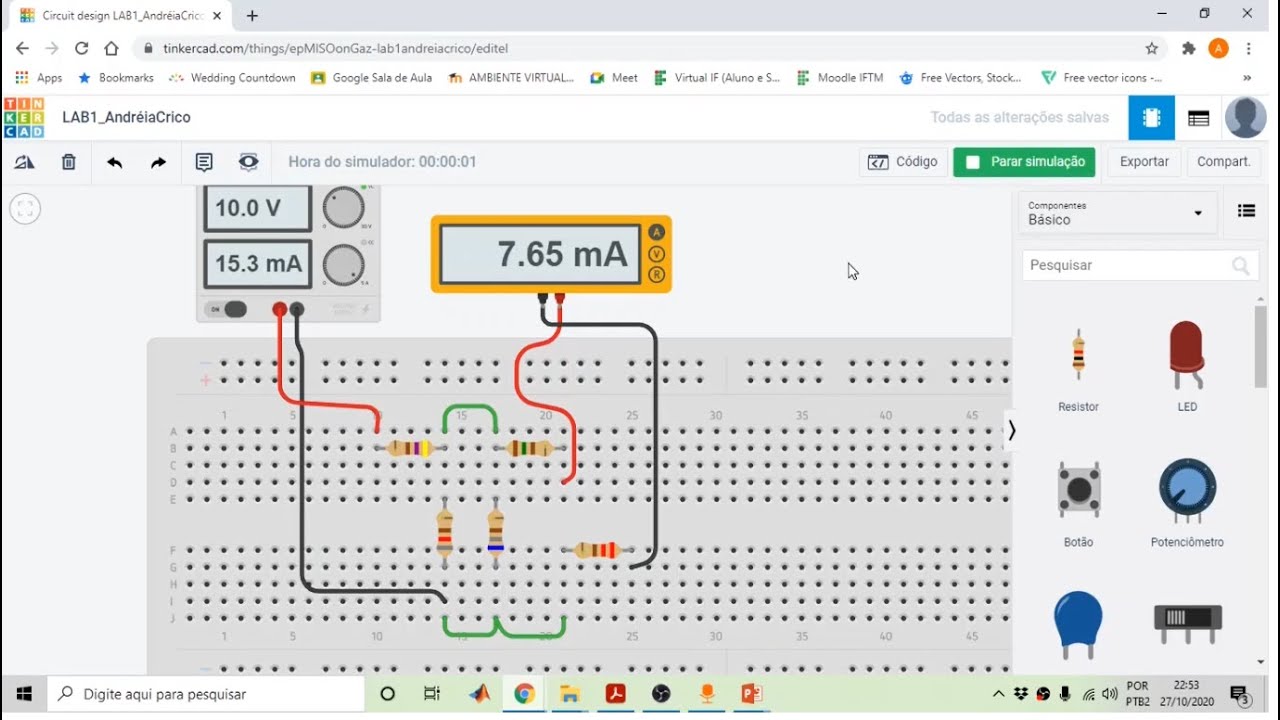Redo the last action
1280x720 pixels.
click(158, 162)
